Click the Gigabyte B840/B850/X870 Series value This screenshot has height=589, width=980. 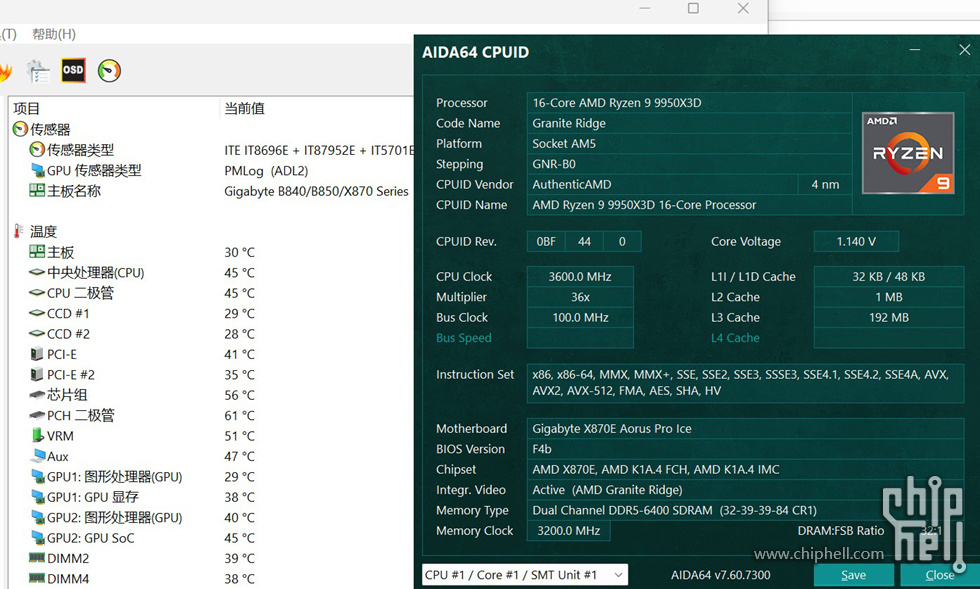[316, 191]
